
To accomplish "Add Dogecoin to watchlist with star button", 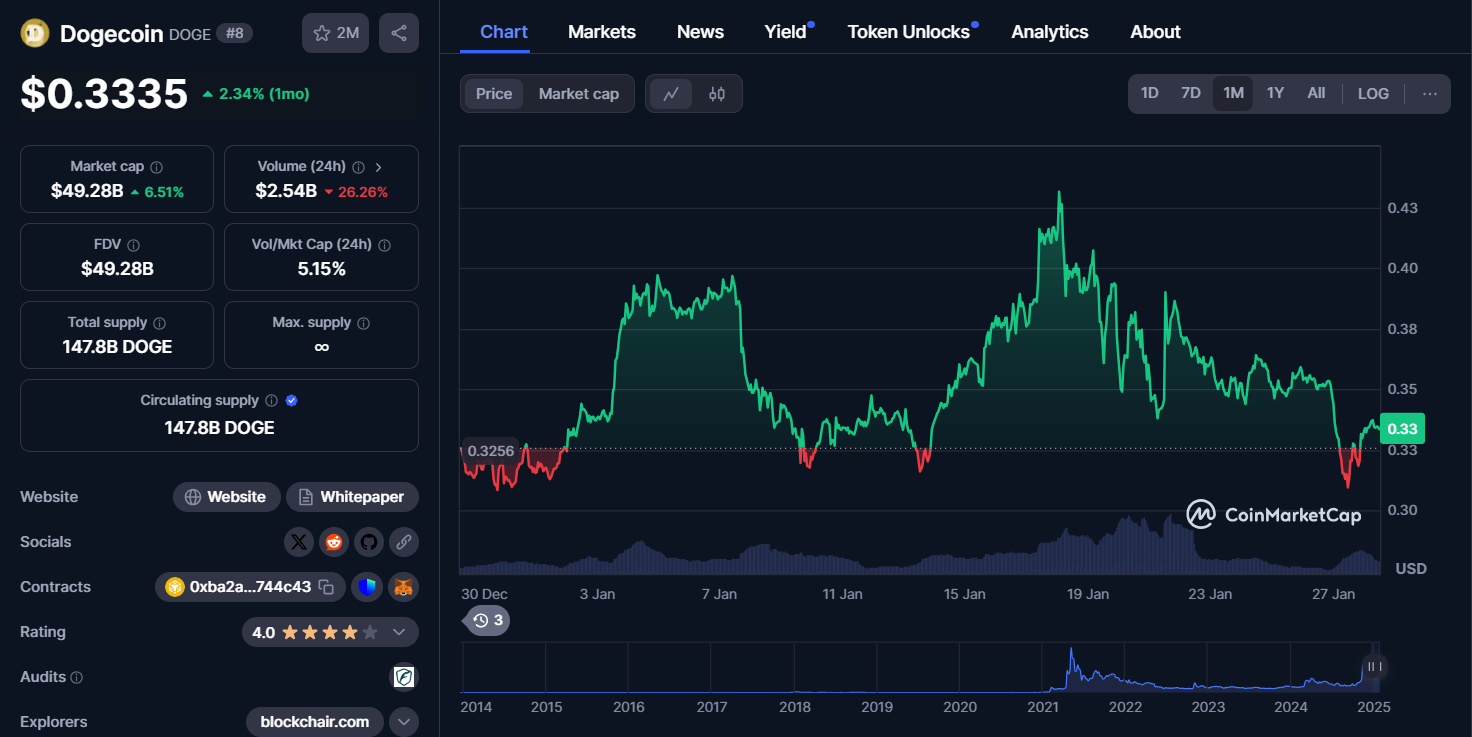I will coord(336,33).
